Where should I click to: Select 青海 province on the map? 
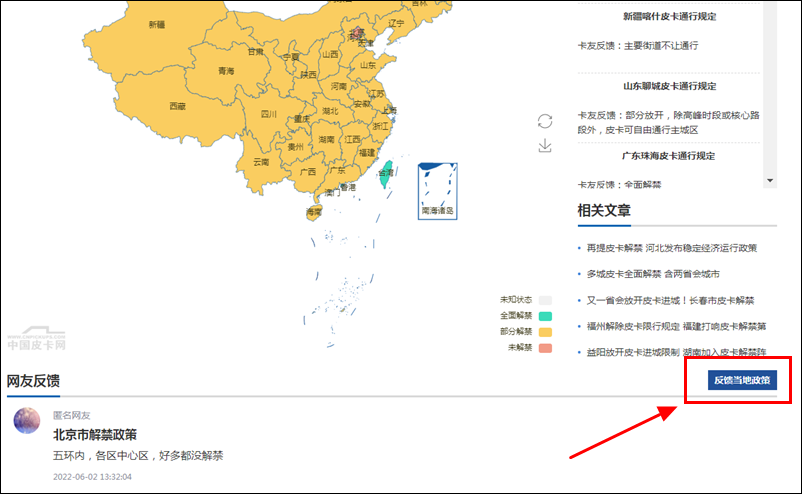[226, 71]
